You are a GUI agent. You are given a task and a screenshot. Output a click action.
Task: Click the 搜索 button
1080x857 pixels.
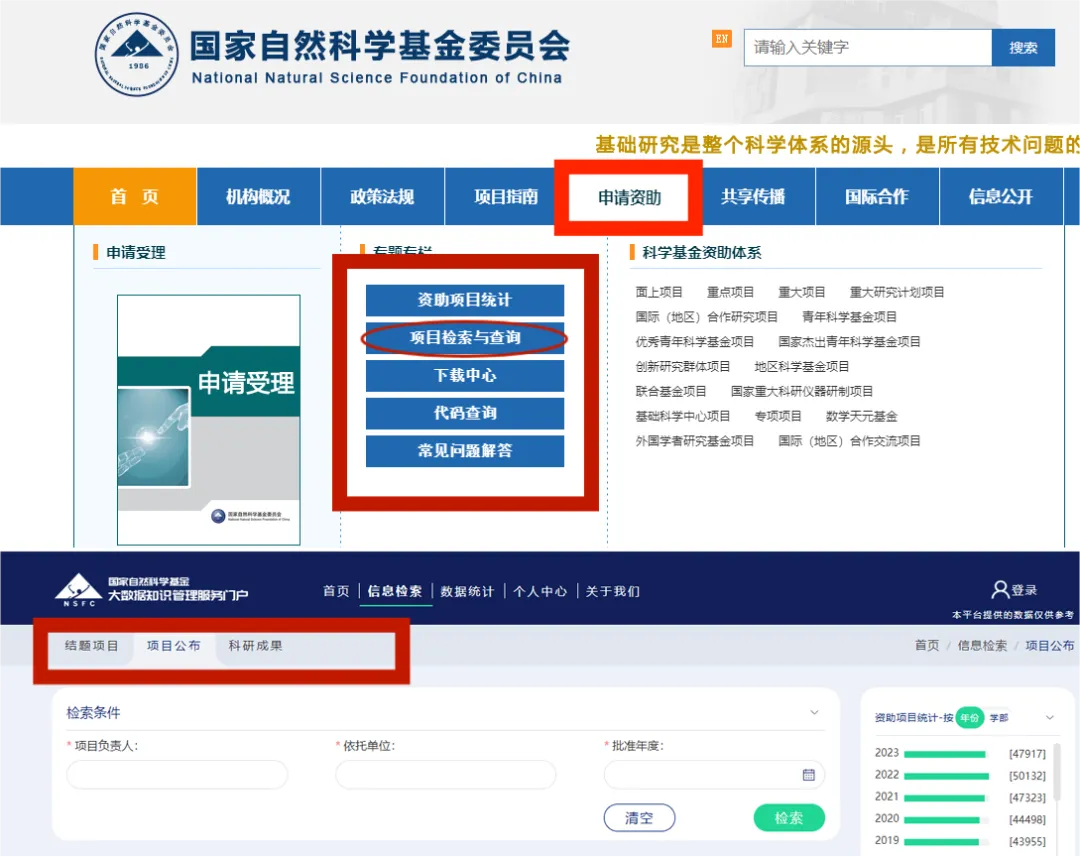click(x=1023, y=48)
